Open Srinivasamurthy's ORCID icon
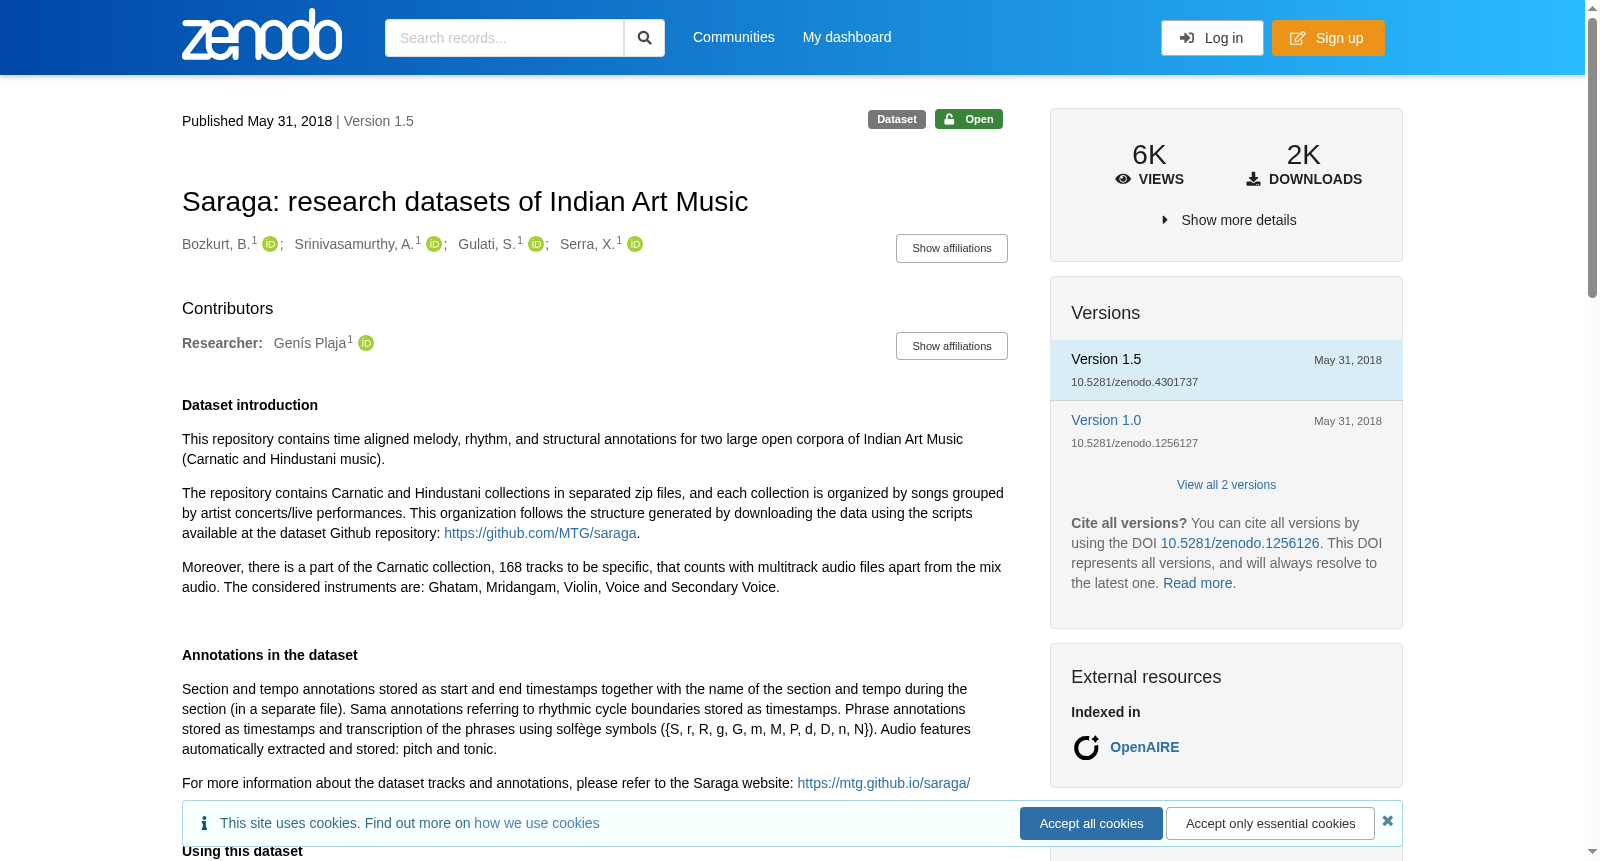1600x861 pixels. click(x=434, y=244)
